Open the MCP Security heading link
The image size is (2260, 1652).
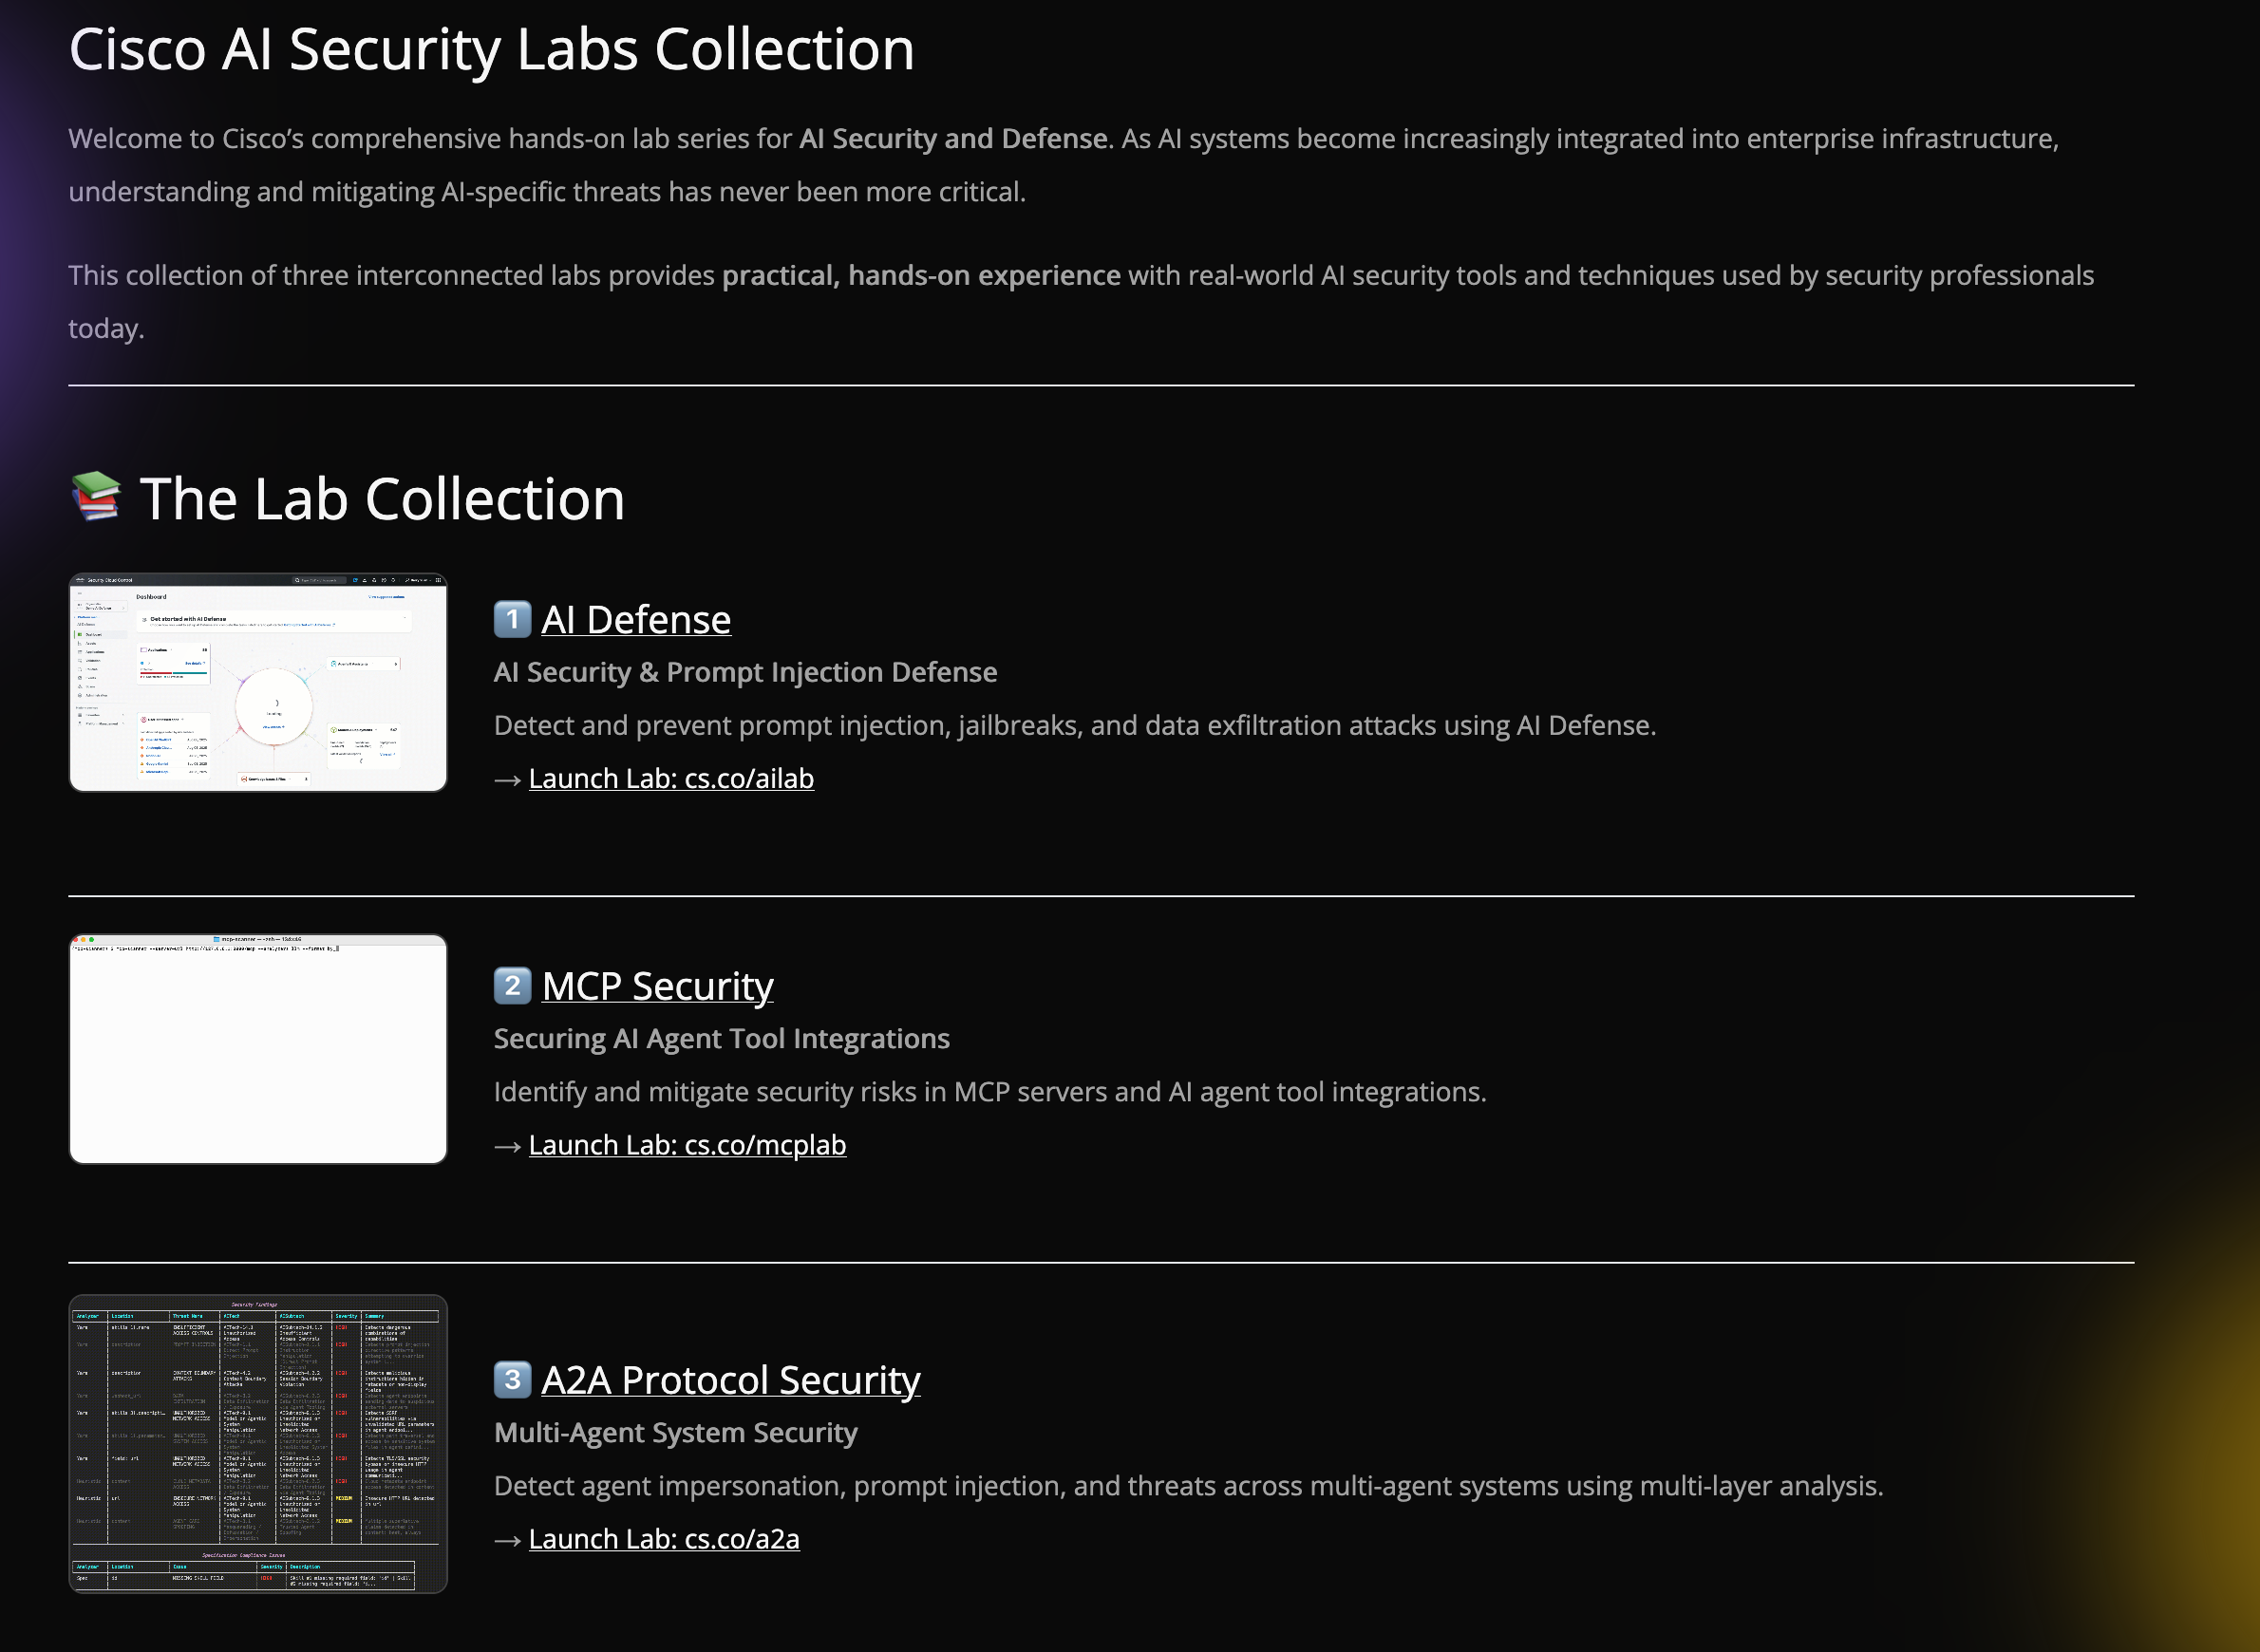tap(657, 986)
